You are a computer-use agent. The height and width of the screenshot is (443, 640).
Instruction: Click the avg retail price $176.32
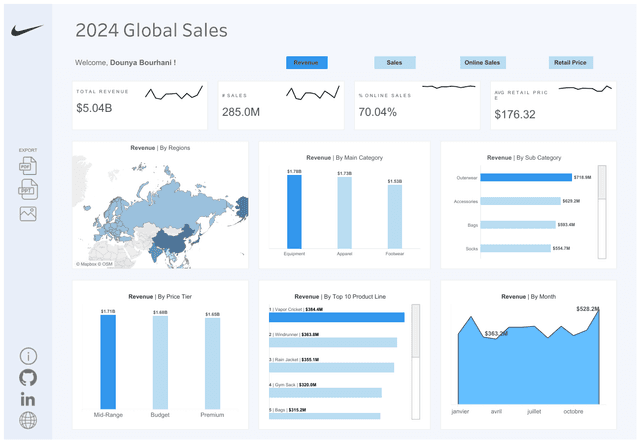(x=515, y=114)
